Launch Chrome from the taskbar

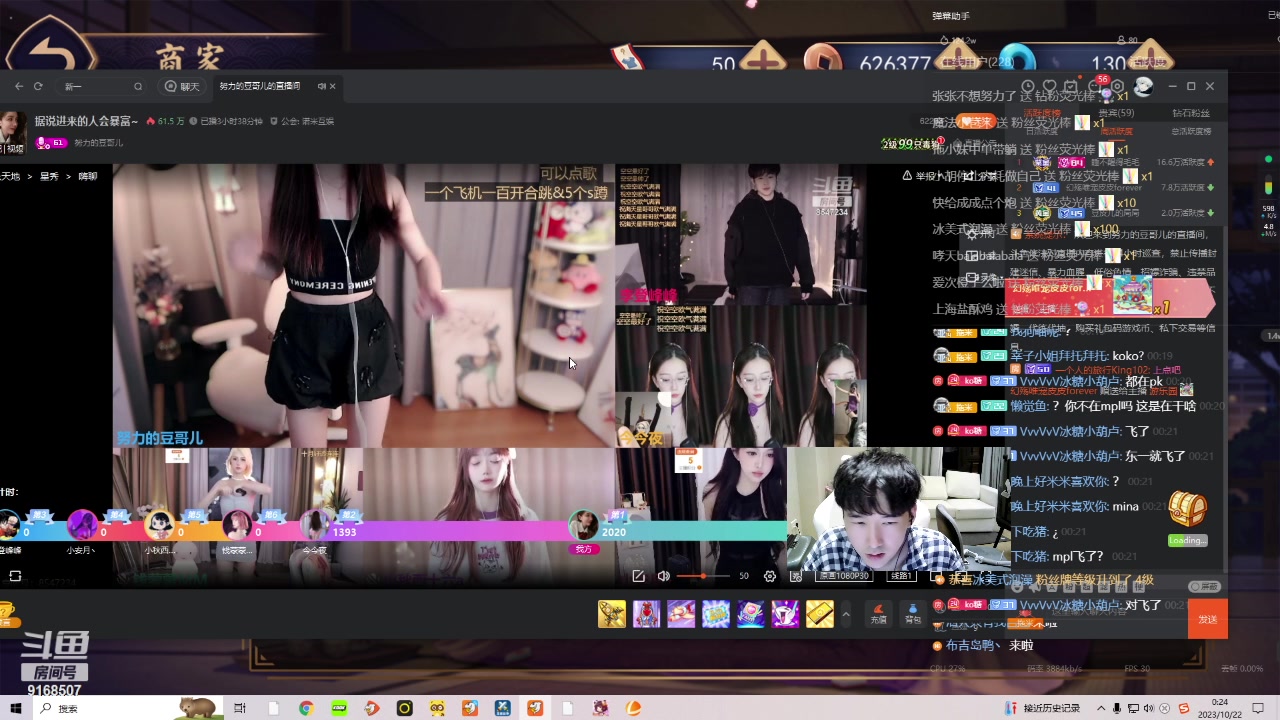306,708
